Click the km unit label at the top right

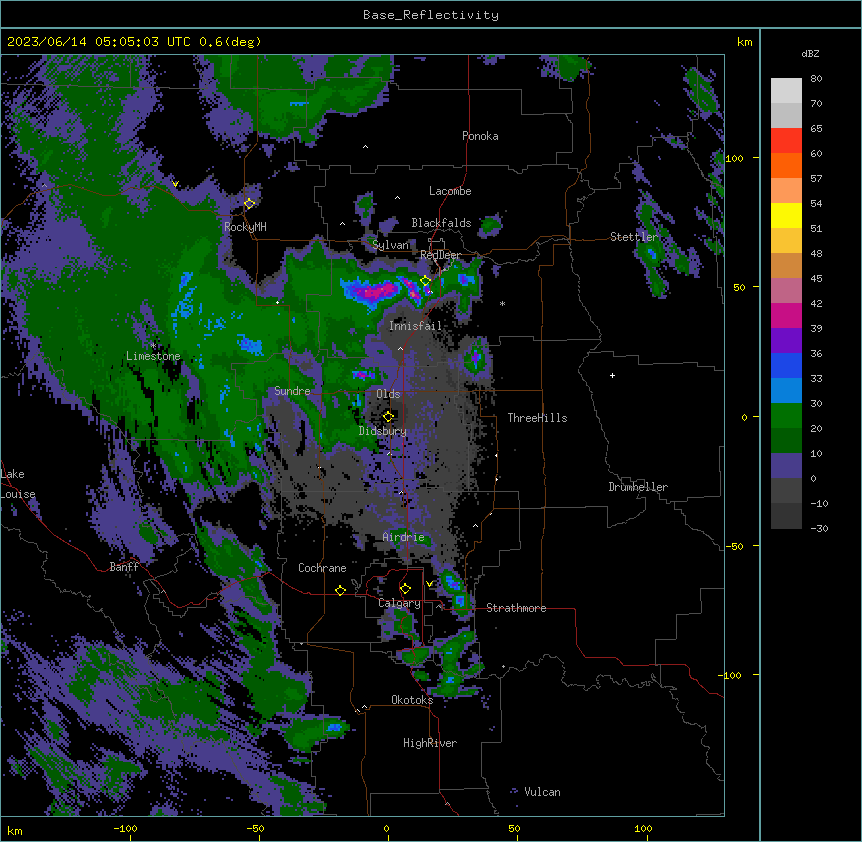pyautogui.click(x=745, y=42)
